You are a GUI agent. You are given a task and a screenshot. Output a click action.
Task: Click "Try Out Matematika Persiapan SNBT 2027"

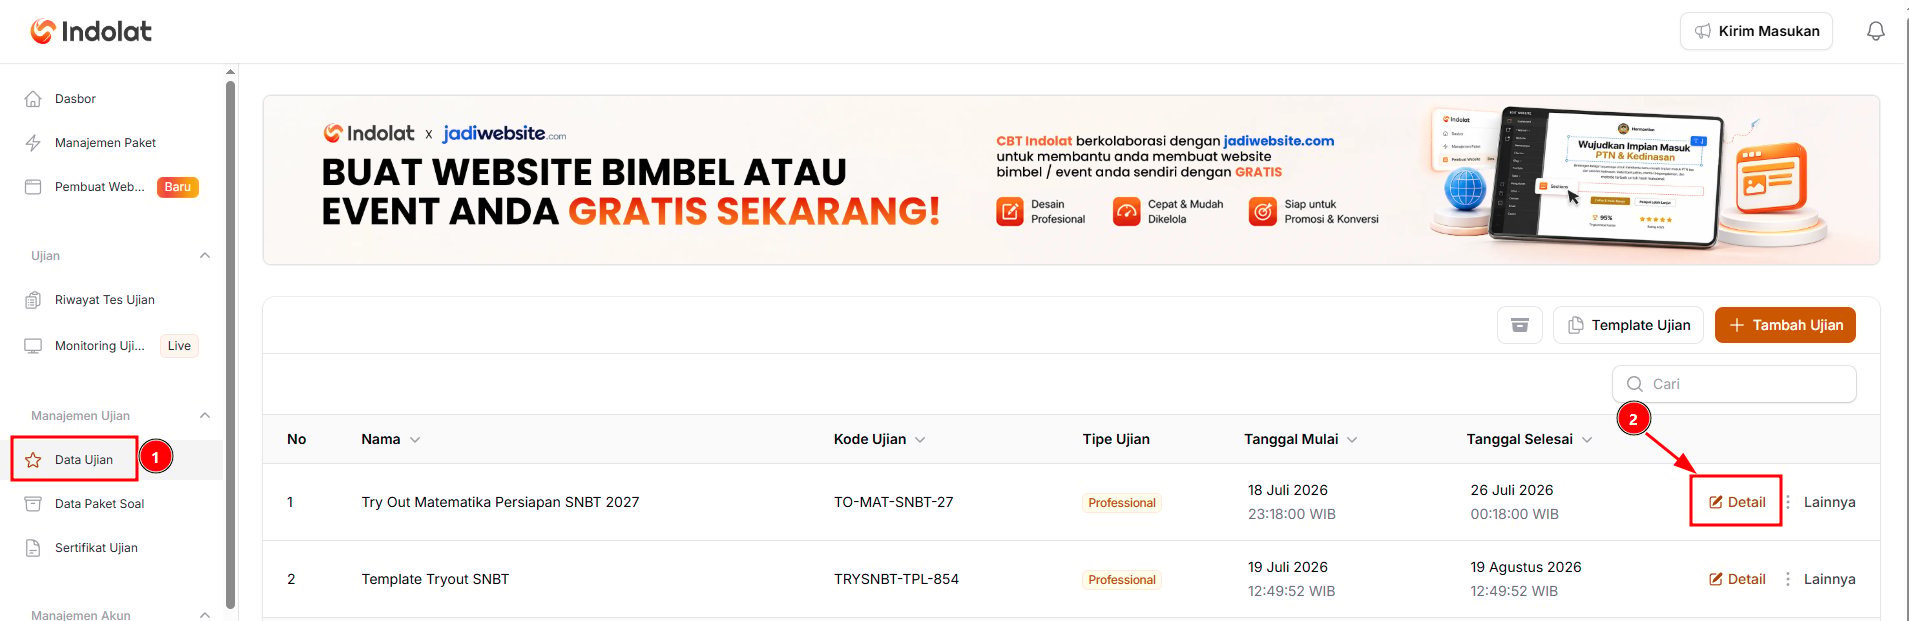point(500,502)
